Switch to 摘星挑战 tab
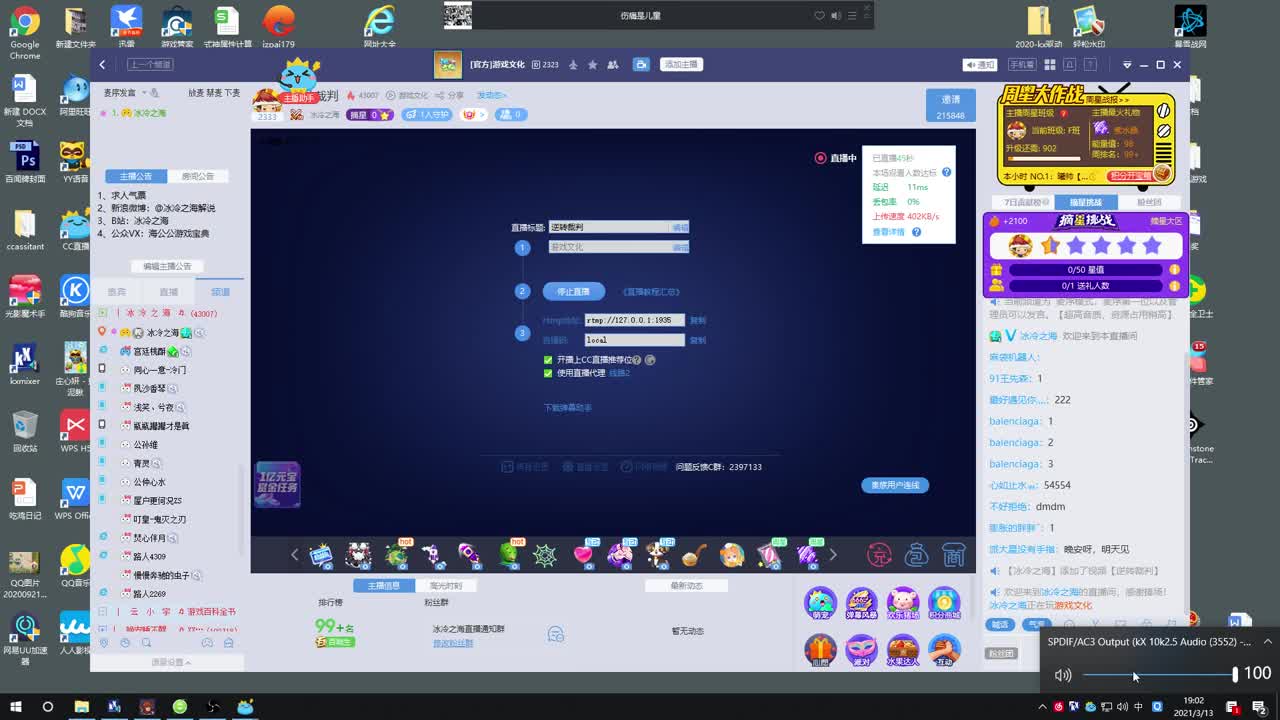The height and width of the screenshot is (720, 1280). point(1086,202)
